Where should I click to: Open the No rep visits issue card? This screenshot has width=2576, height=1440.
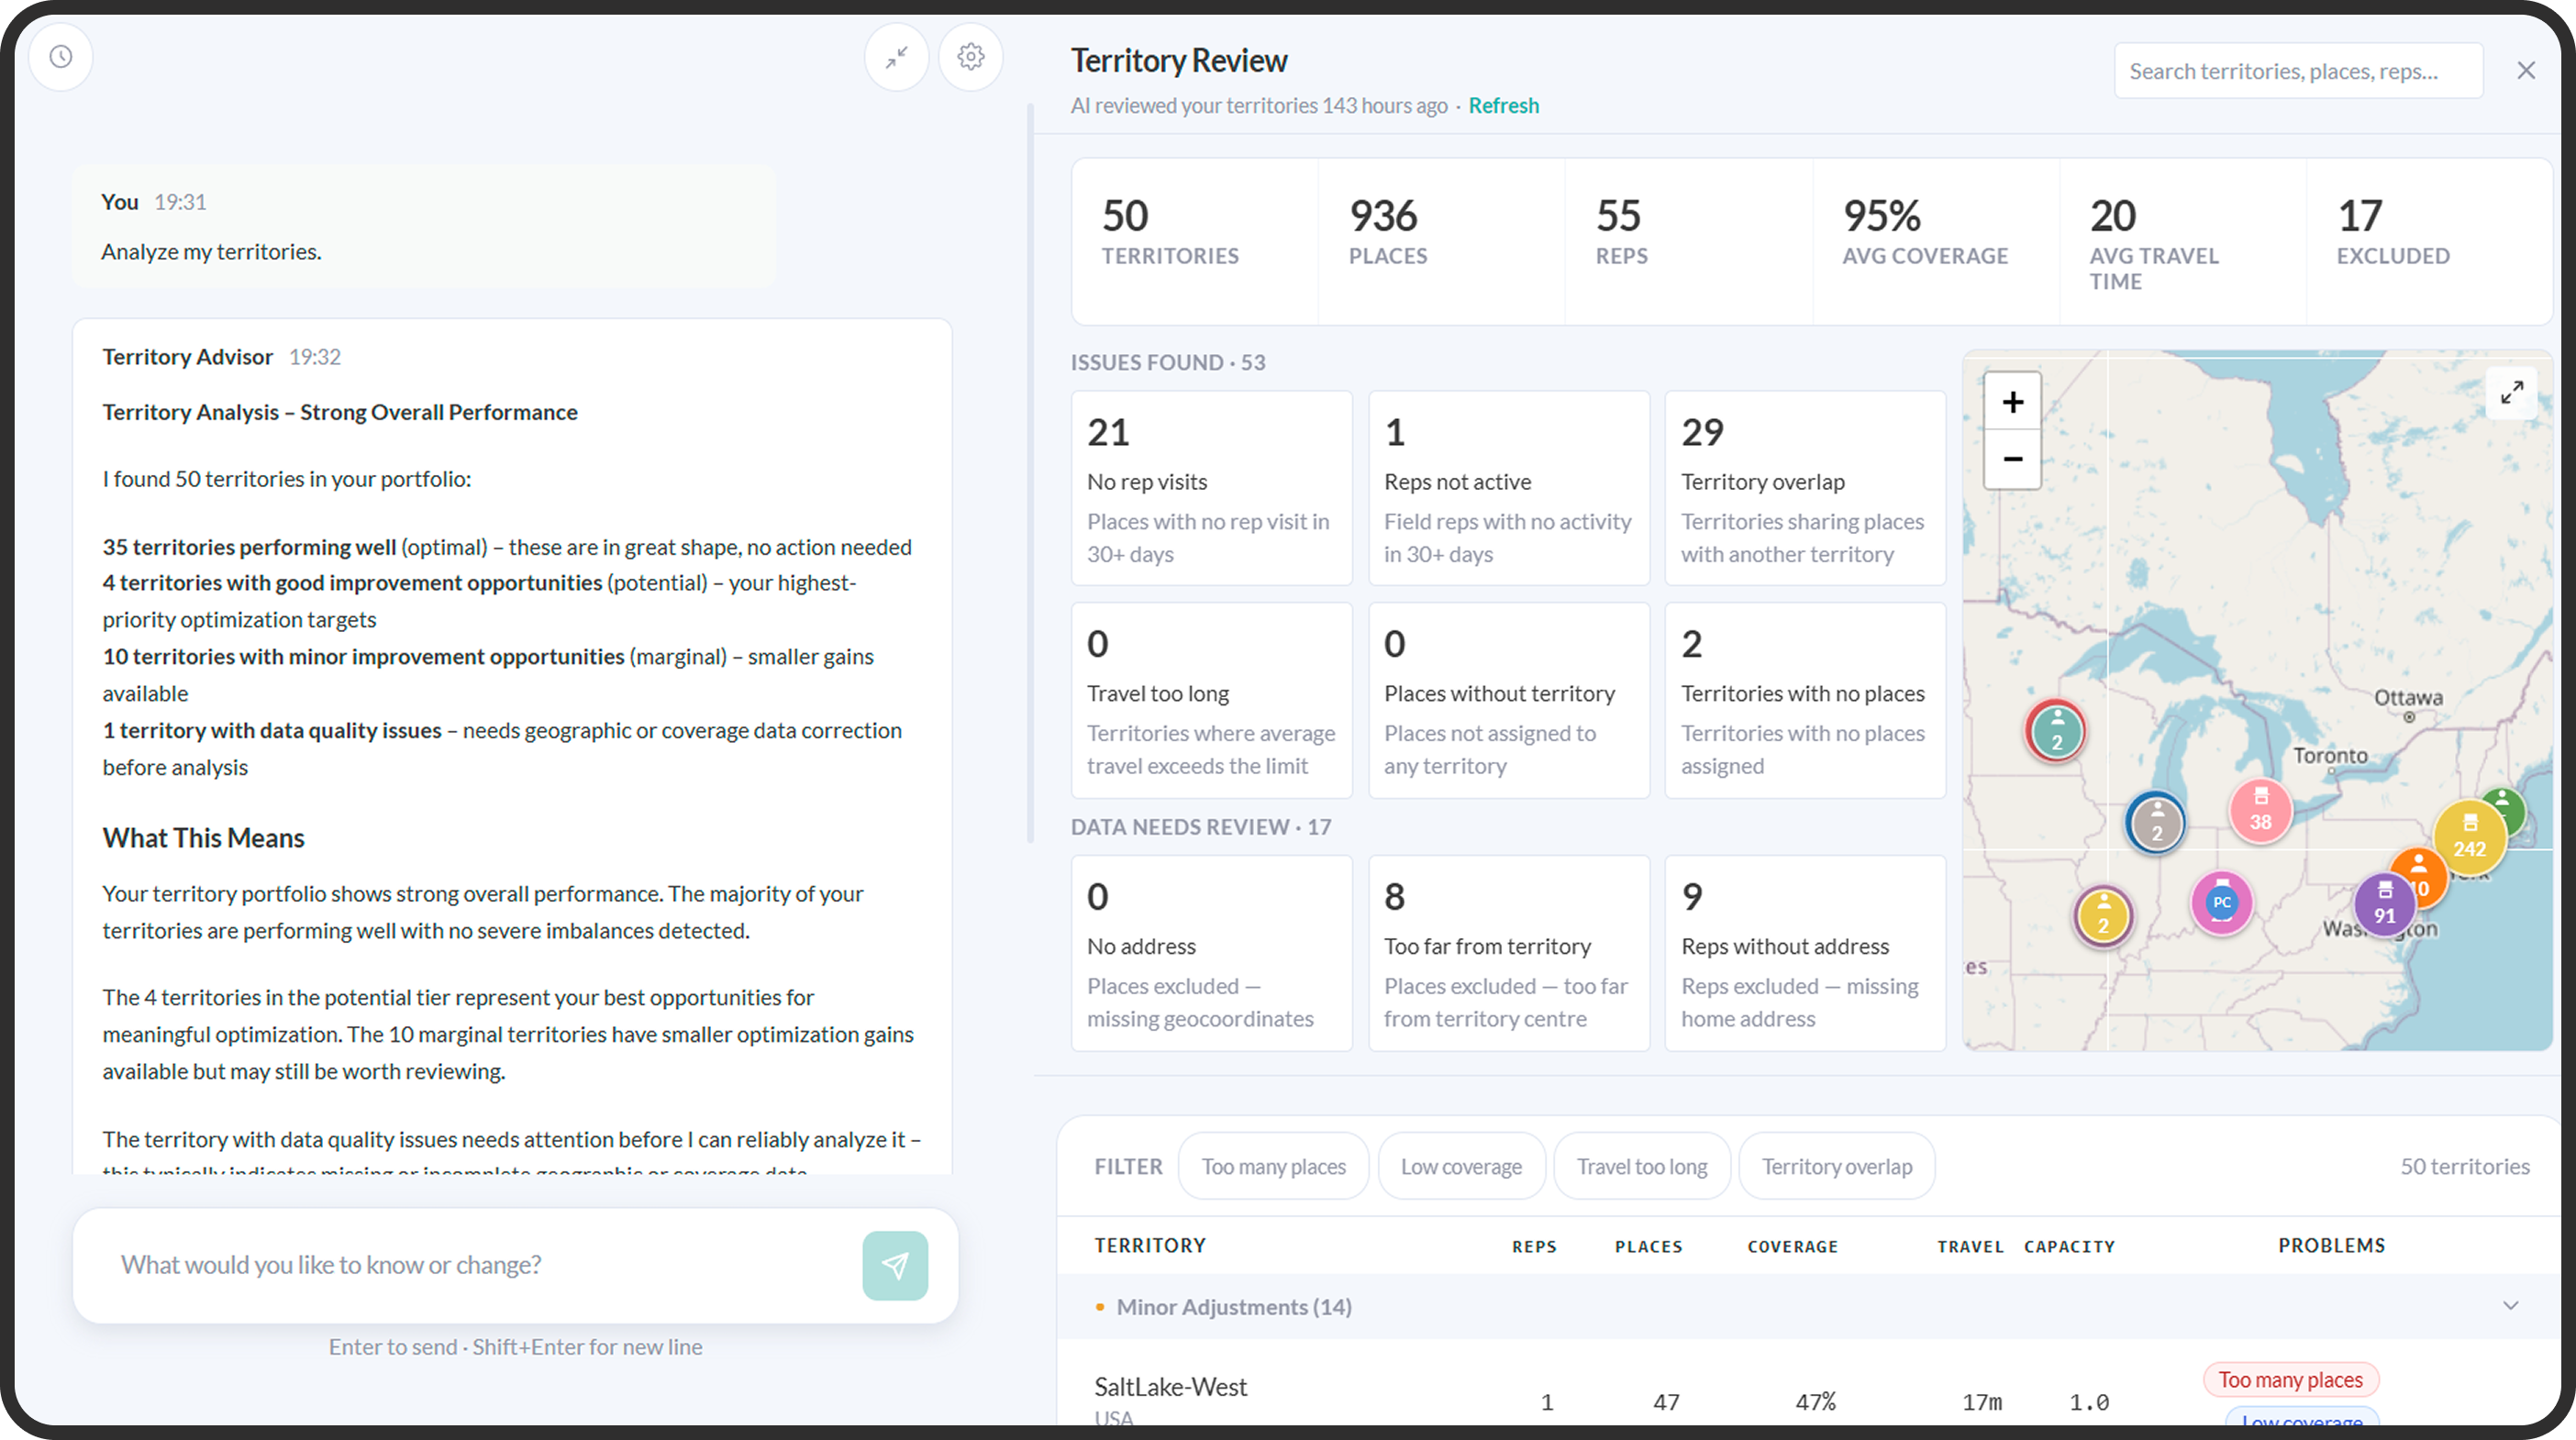[x=1211, y=489]
